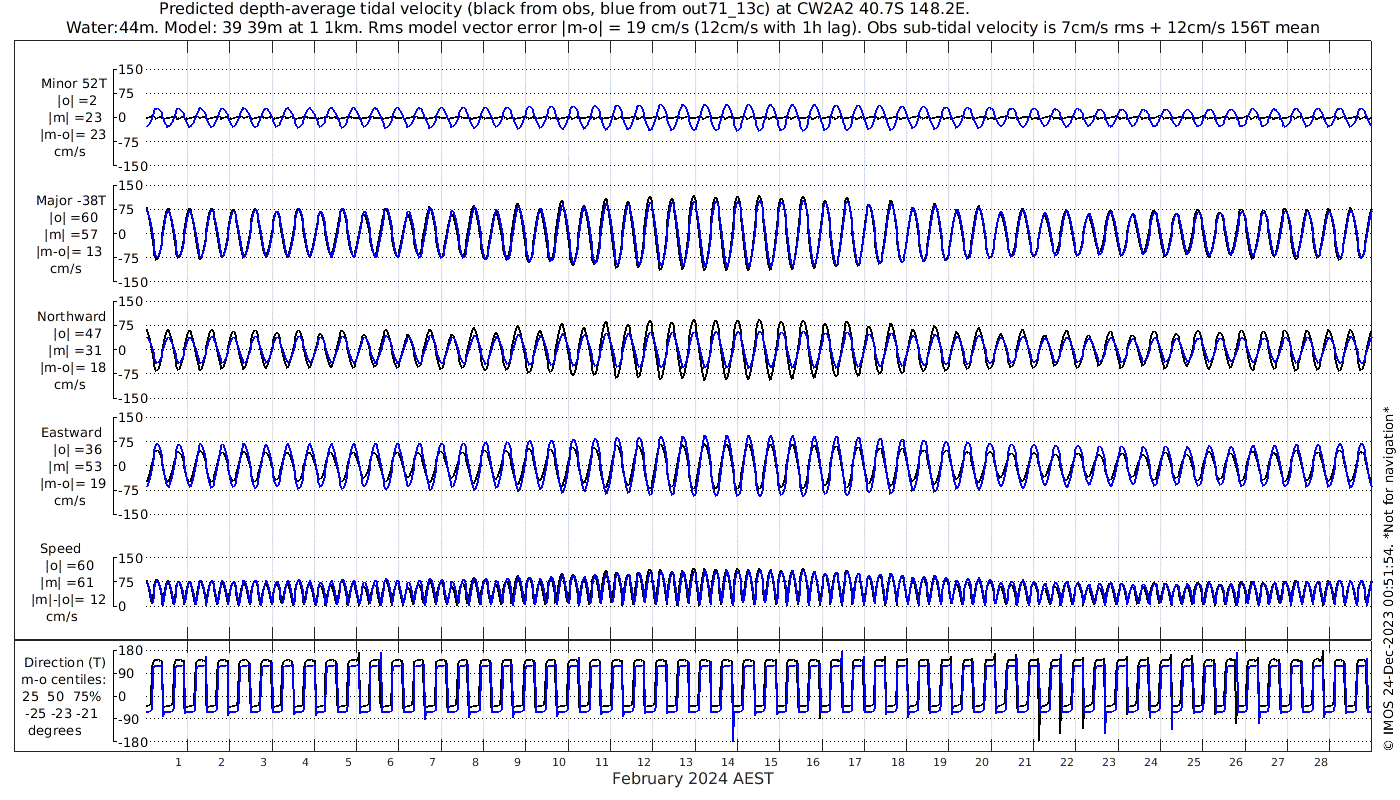
Task: Click the "February 2024 AEST" axis label
Action: 692,779
